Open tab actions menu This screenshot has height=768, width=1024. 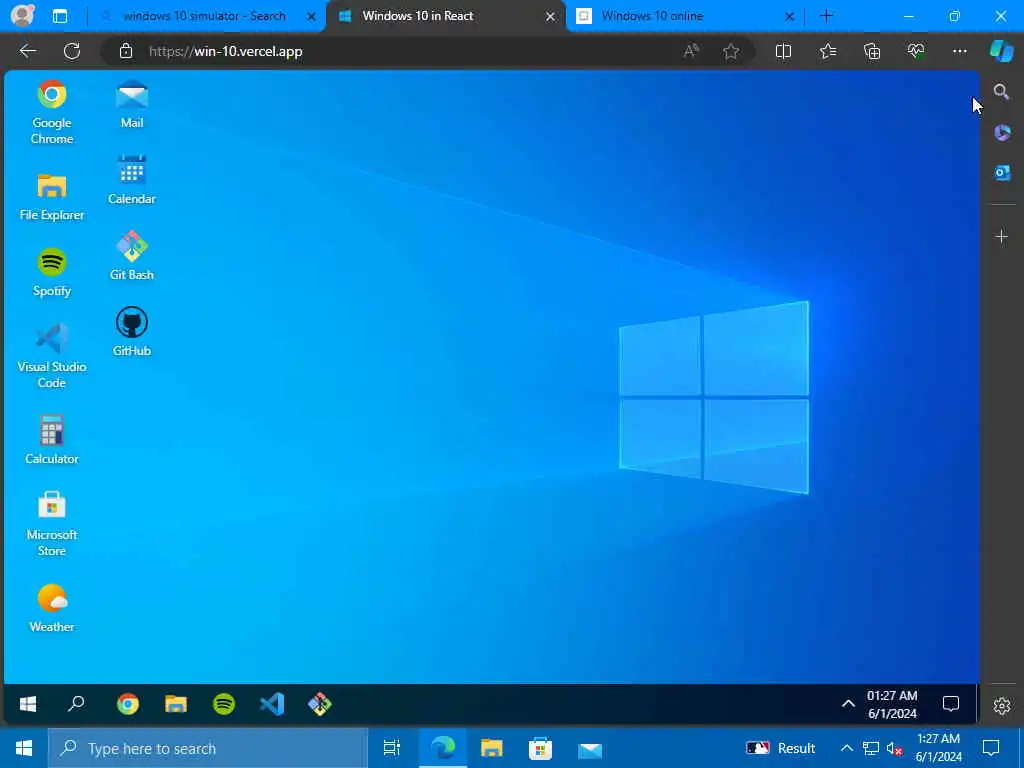point(59,16)
